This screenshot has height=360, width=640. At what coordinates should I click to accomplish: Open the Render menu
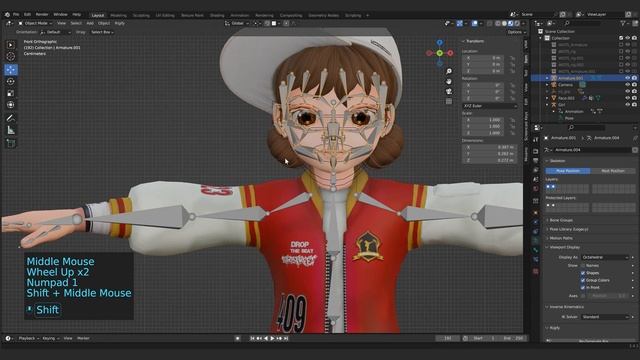pyautogui.click(x=42, y=14)
